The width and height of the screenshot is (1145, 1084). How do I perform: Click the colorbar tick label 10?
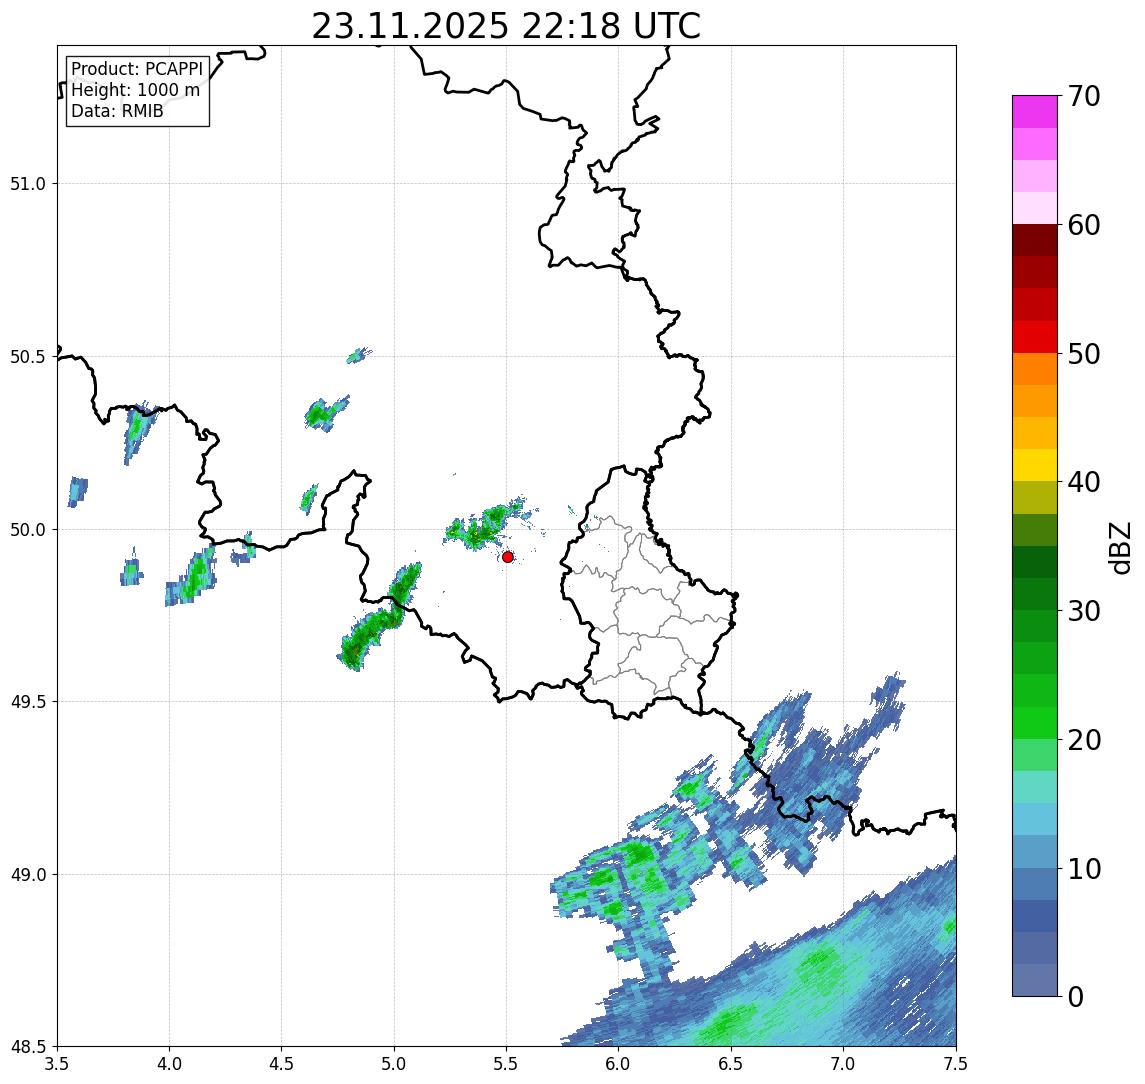pyautogui.click(x=1084, y=869)
